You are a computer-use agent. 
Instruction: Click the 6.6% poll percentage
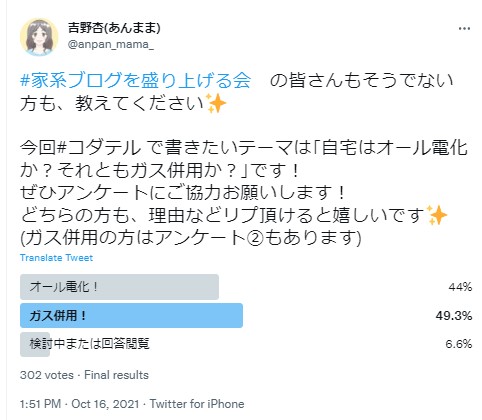[x=459, y=344]
